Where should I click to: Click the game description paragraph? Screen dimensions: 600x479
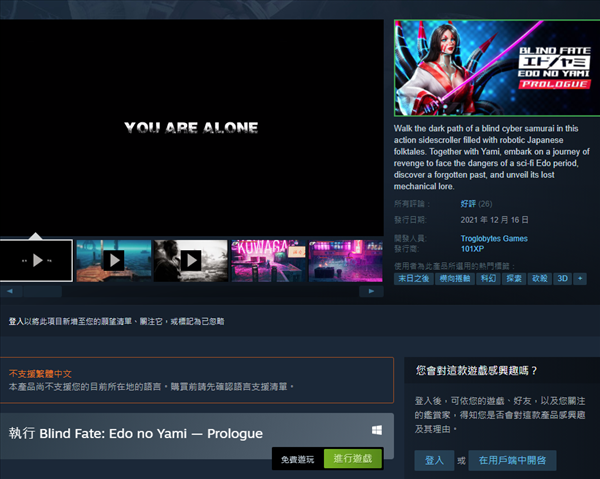[x=492, y=157]
